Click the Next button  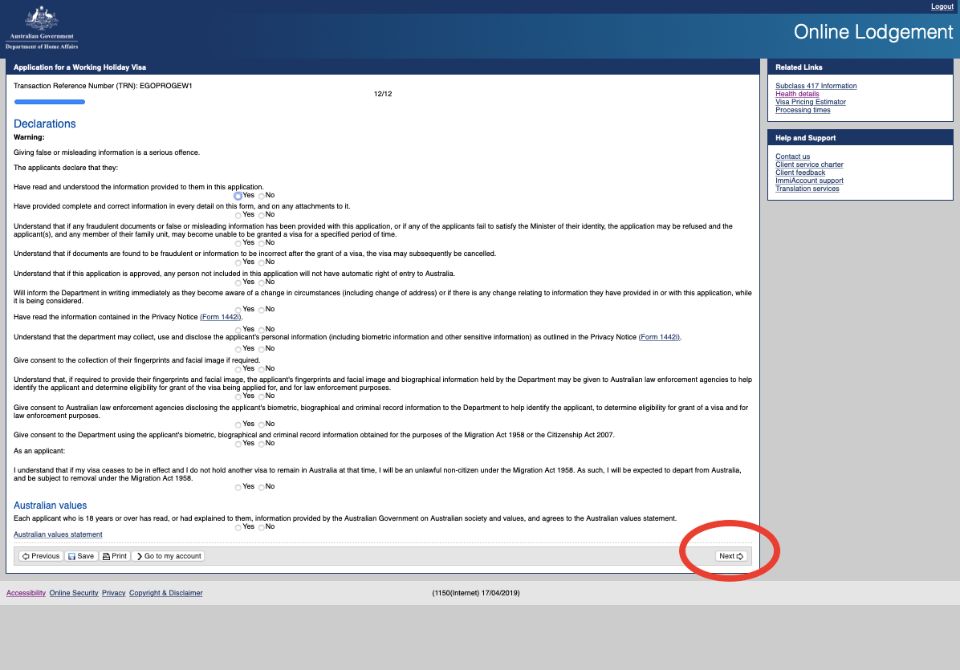point(731,556)
